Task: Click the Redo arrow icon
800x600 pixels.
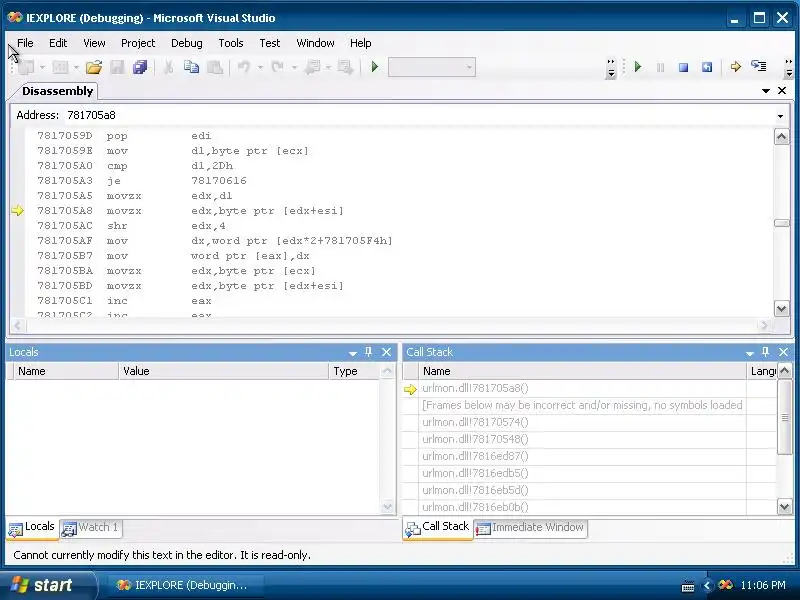Action: click(x=278, y=67)
